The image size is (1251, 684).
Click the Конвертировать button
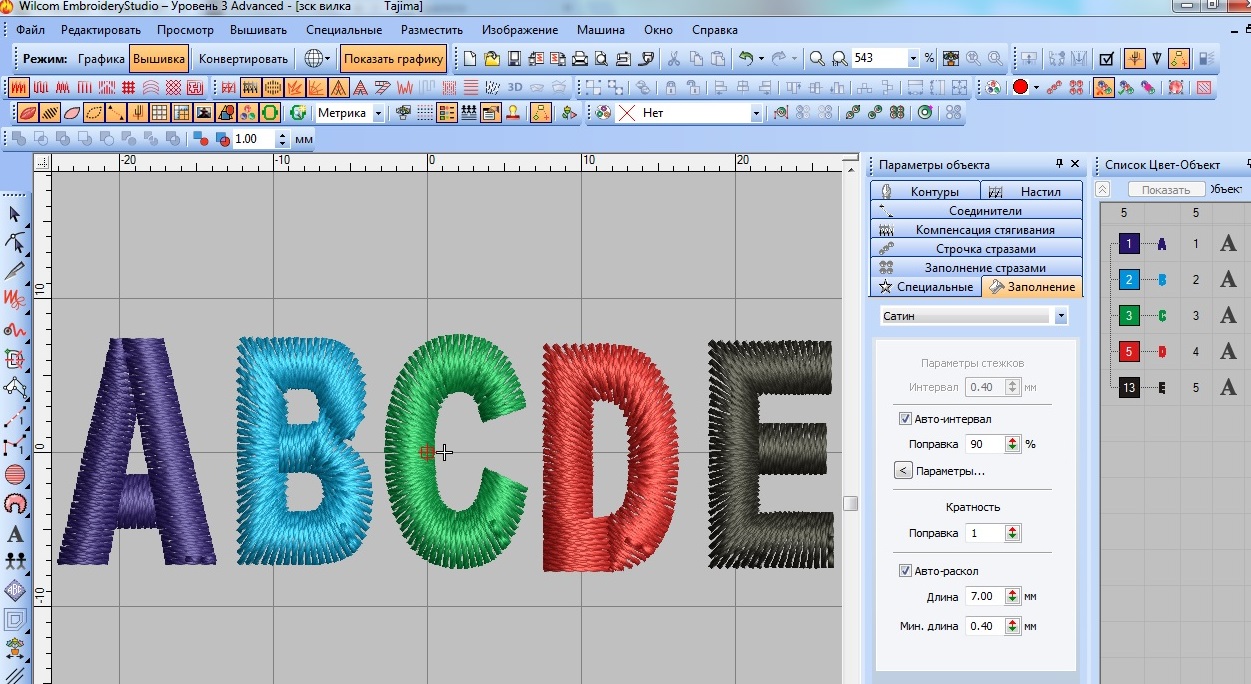click(244, 59)
